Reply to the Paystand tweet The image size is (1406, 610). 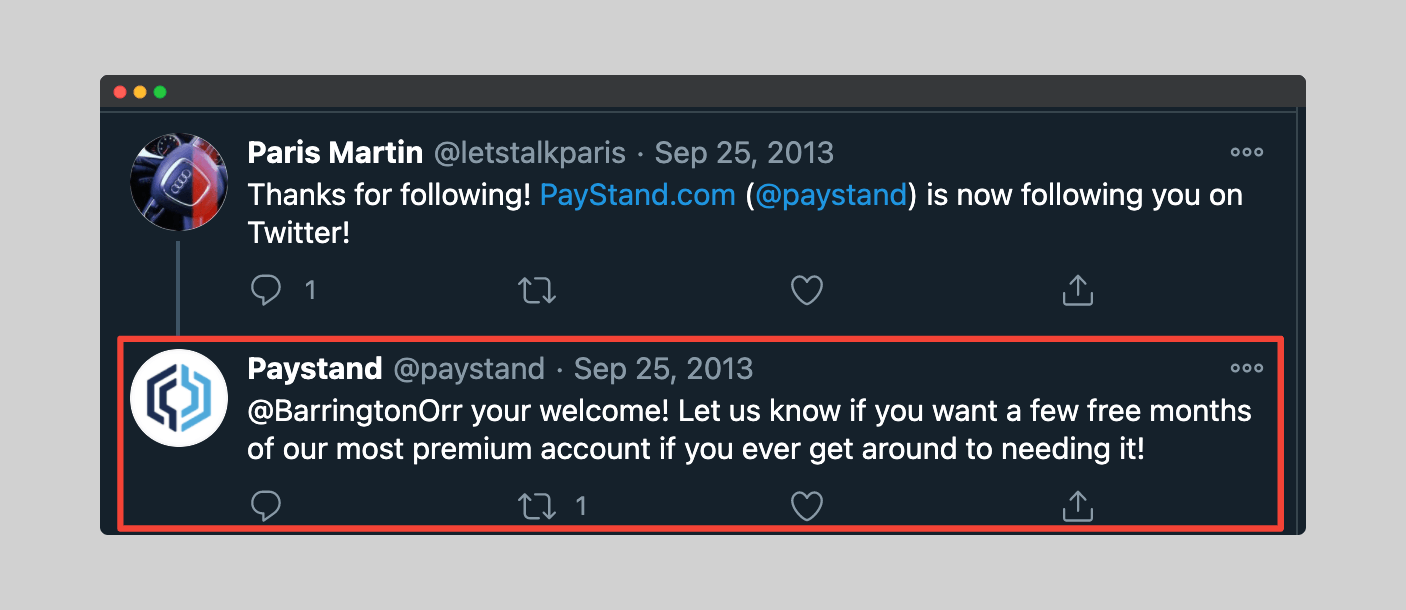(x=266, y=506)
